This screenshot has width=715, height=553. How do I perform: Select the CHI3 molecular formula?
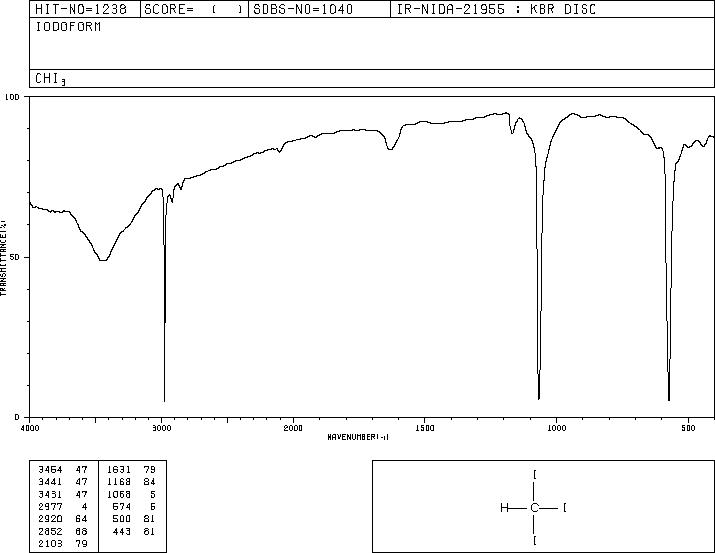(50, 79)
